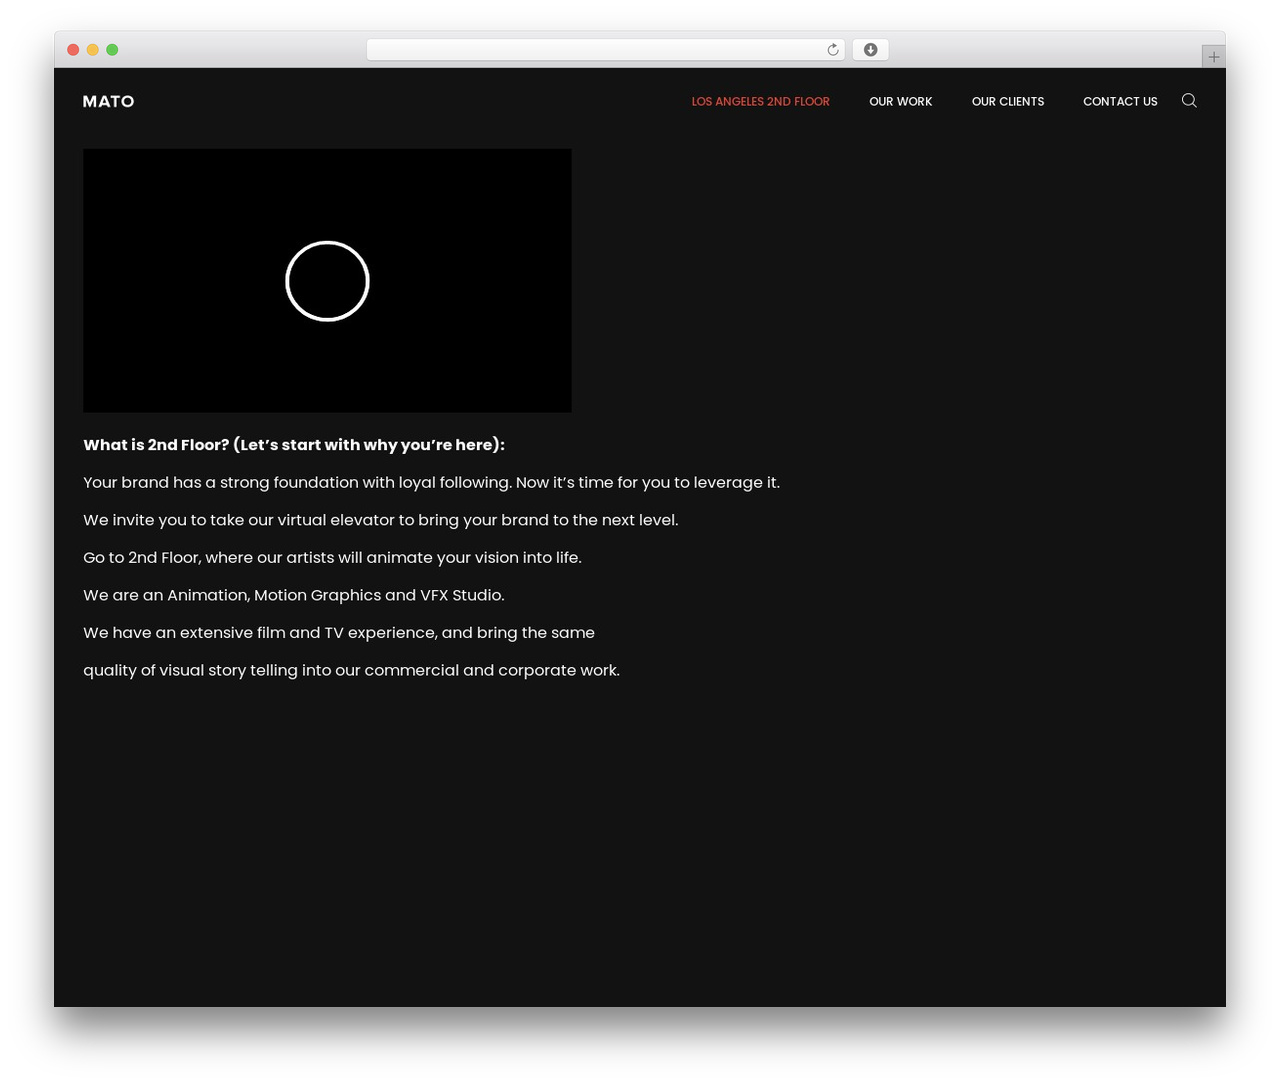Select the line about the virtual elevator

click(381, 520)
